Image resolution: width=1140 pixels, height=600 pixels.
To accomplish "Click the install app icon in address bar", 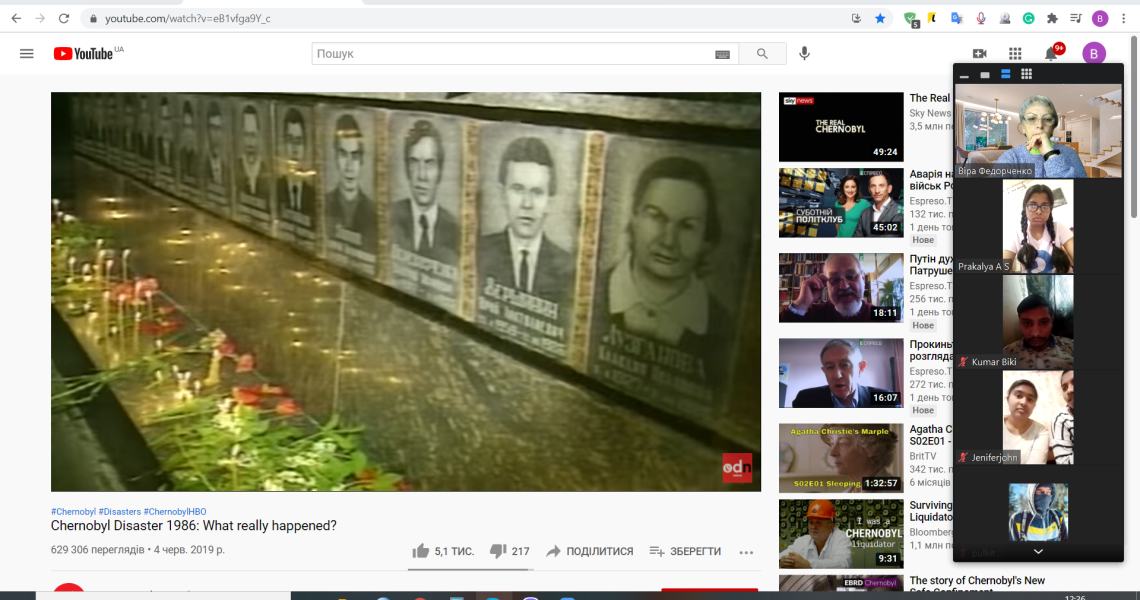I will click(x=856, y=18).
